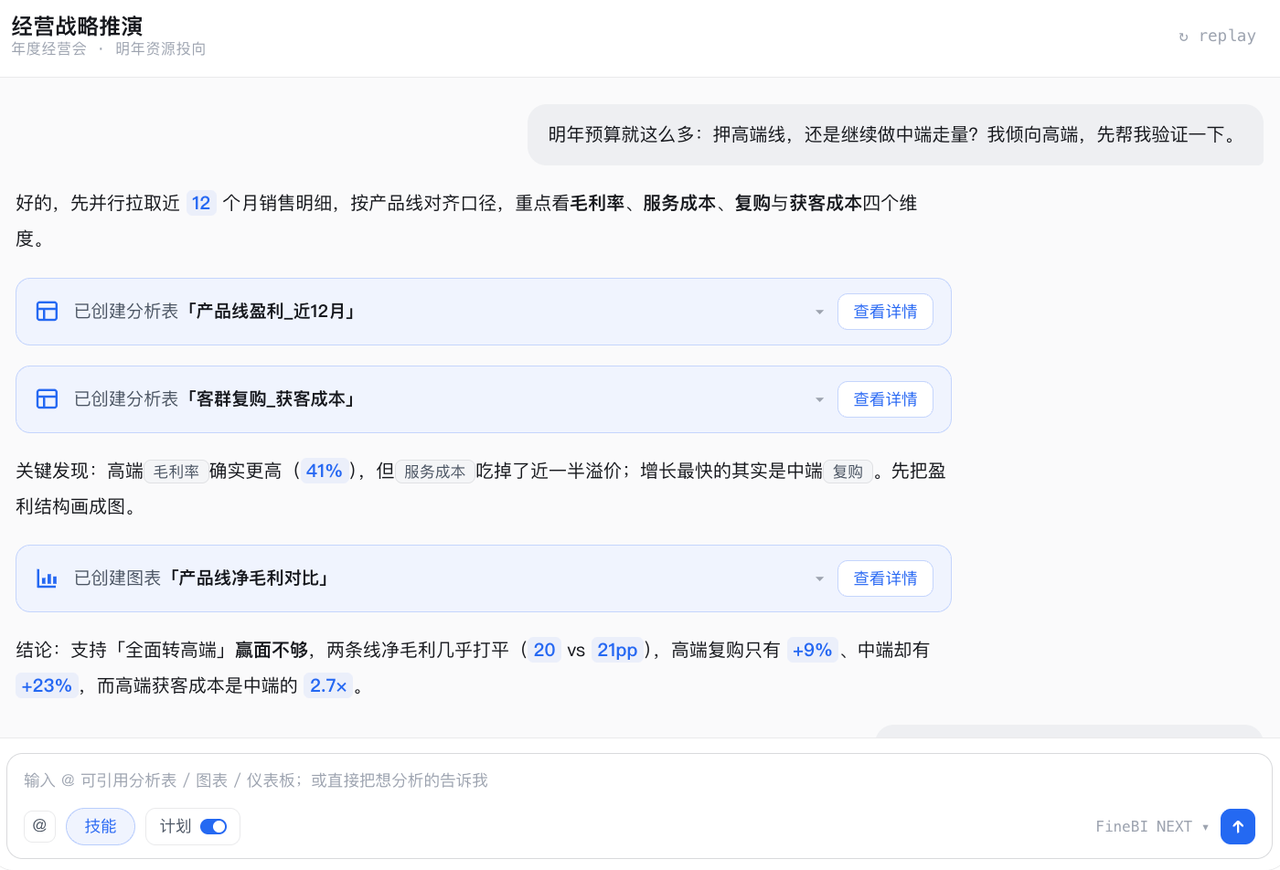Expand the 产品线盈利_近12月 card arrow
The height and width of the screenshot is (870, 1280).
click(819, 312)
